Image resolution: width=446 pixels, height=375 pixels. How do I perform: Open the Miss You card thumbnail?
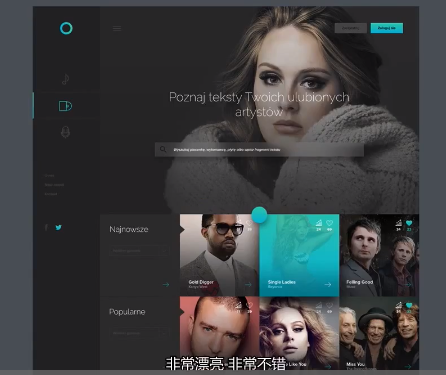379,333
